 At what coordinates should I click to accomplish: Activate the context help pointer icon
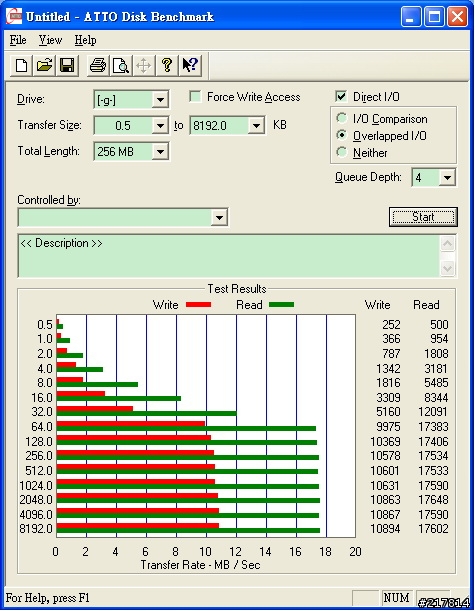(x=190, y=65)
